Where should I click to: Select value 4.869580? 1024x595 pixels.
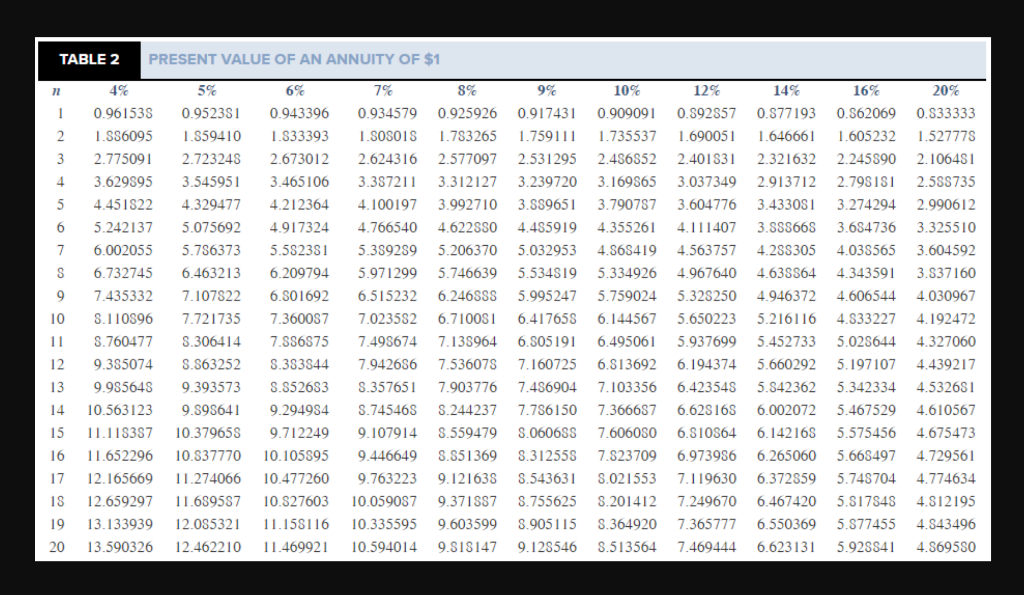tap(946, 547)
